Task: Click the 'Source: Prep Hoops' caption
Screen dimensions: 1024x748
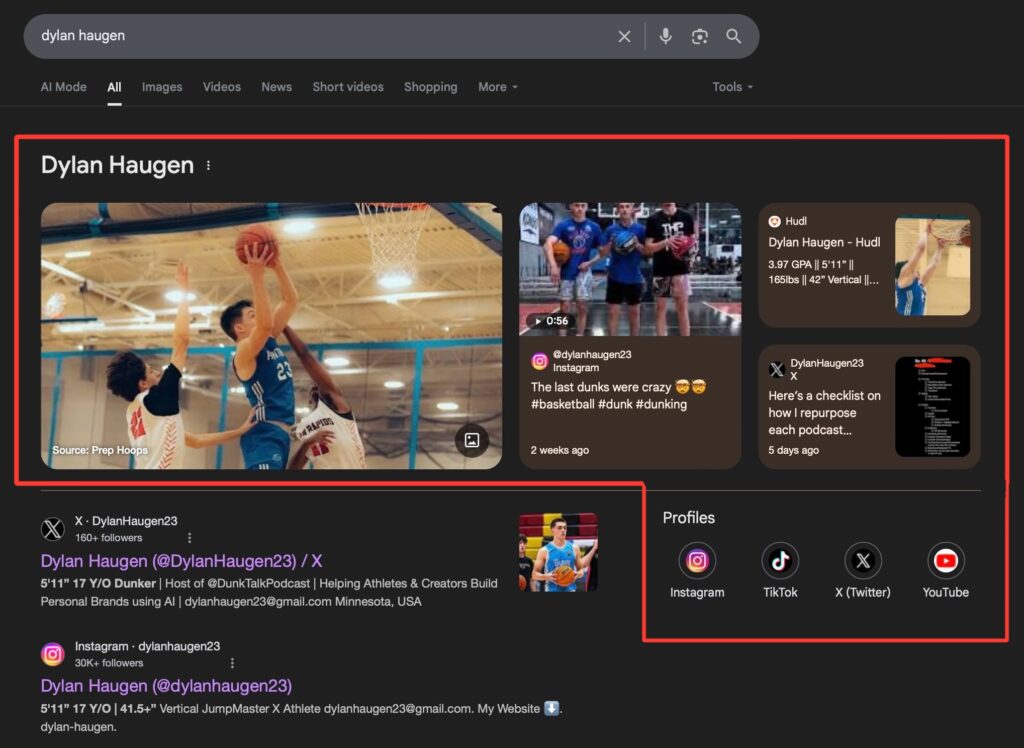Action: coord(100,450)
